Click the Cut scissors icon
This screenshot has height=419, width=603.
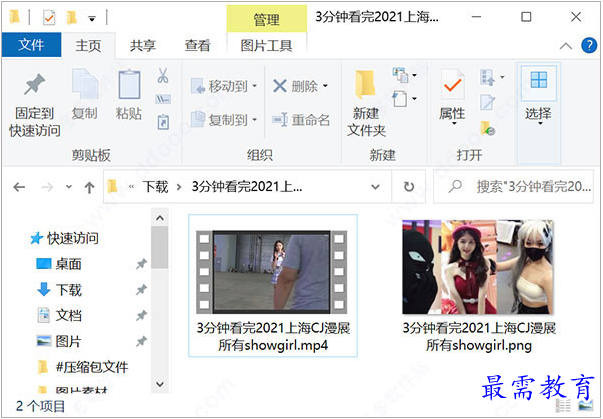[x=163, y=75]
